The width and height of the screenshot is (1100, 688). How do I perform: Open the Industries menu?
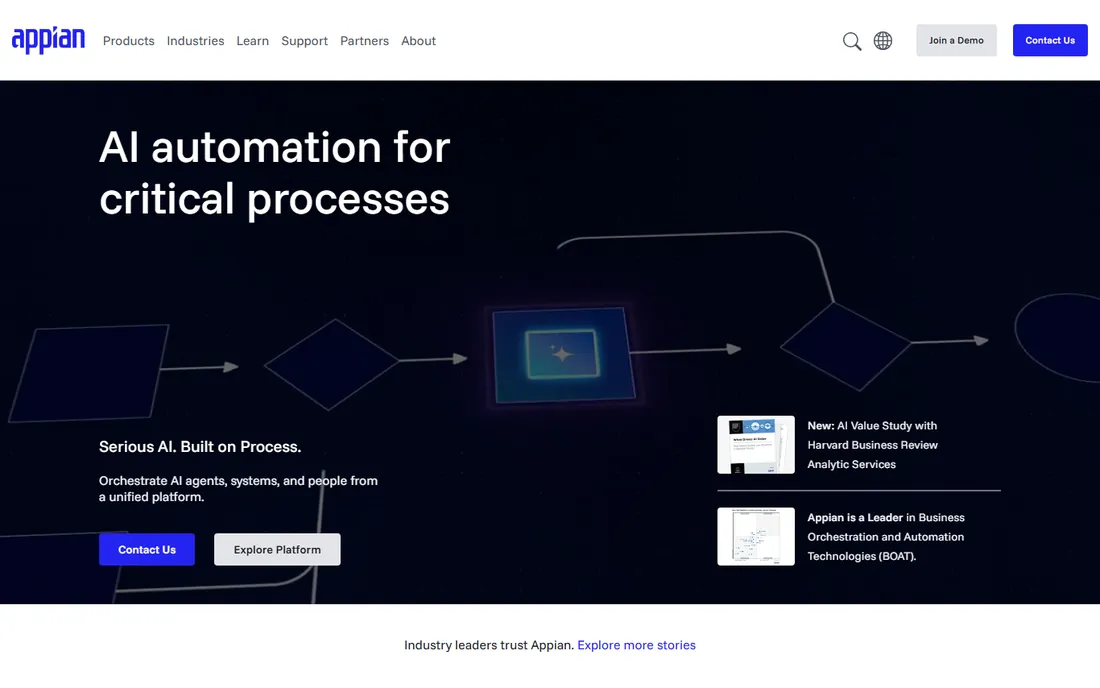click(196, 41)
